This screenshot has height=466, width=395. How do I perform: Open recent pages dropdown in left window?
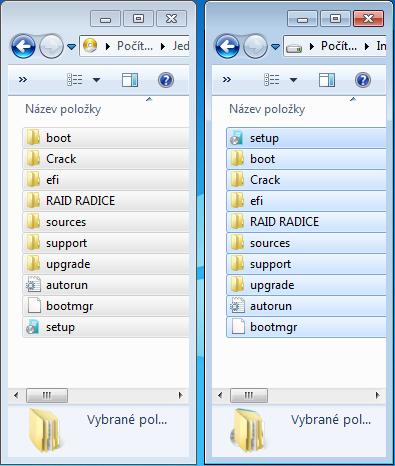tap(71, 47)
